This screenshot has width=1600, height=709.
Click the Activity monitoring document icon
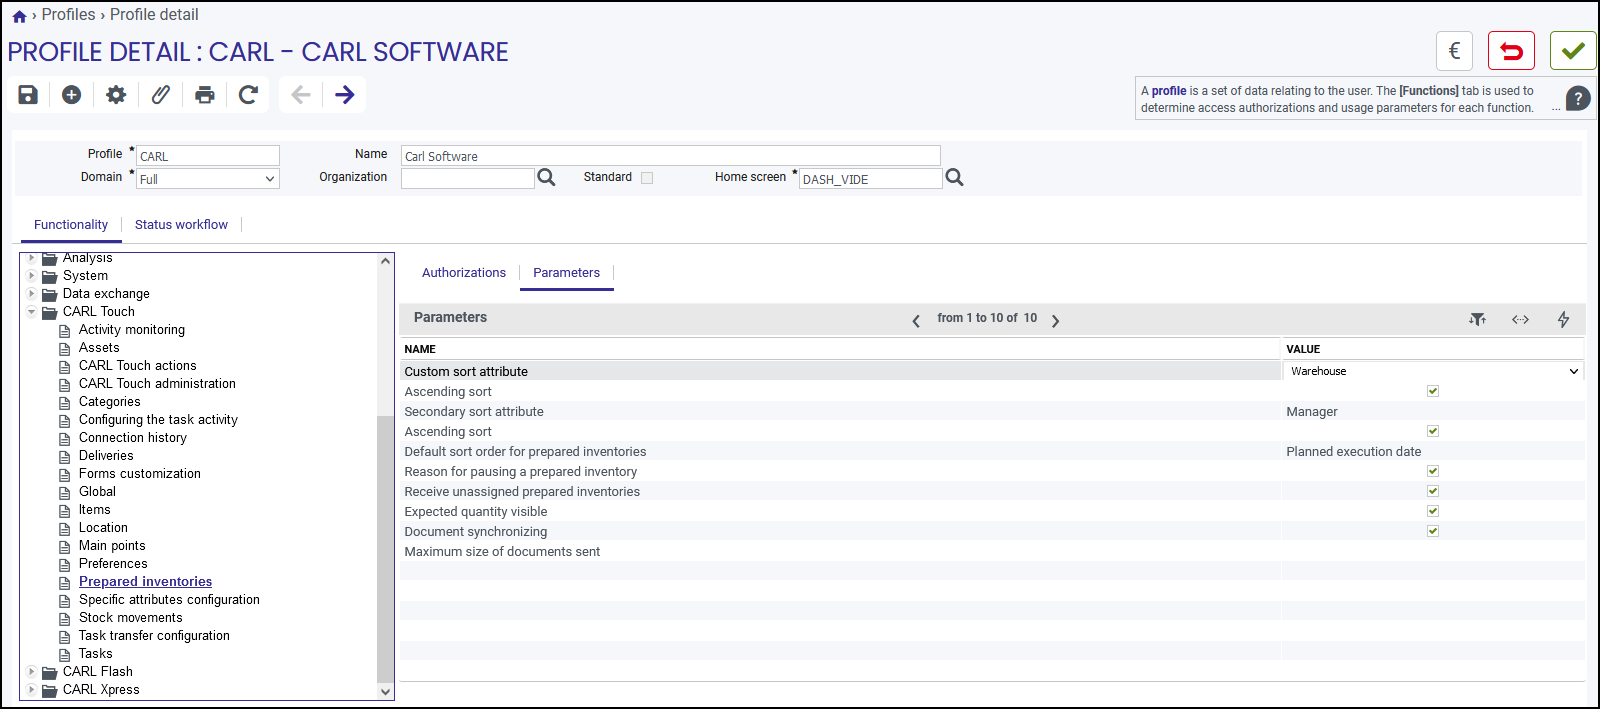point(65,331)
